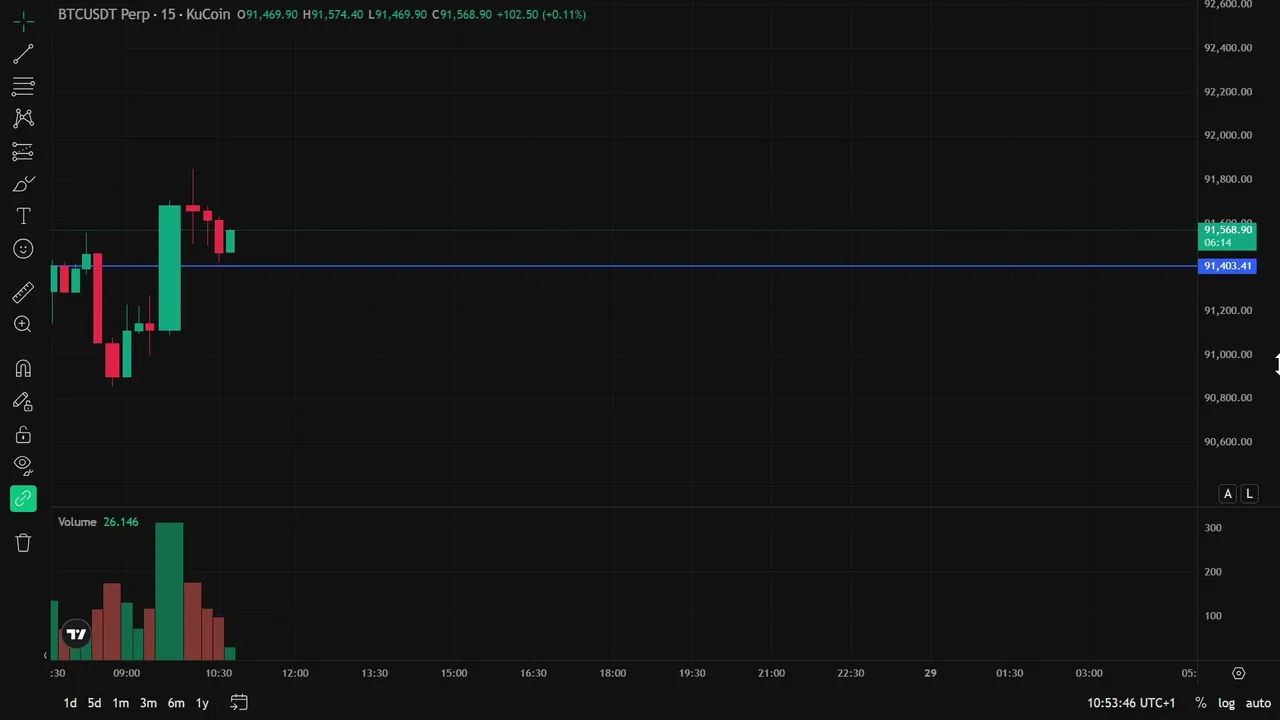Click the TradingView logo on the chart
Screen dimensions: 1280x720
pyautogui.click(x=76, y=634)
